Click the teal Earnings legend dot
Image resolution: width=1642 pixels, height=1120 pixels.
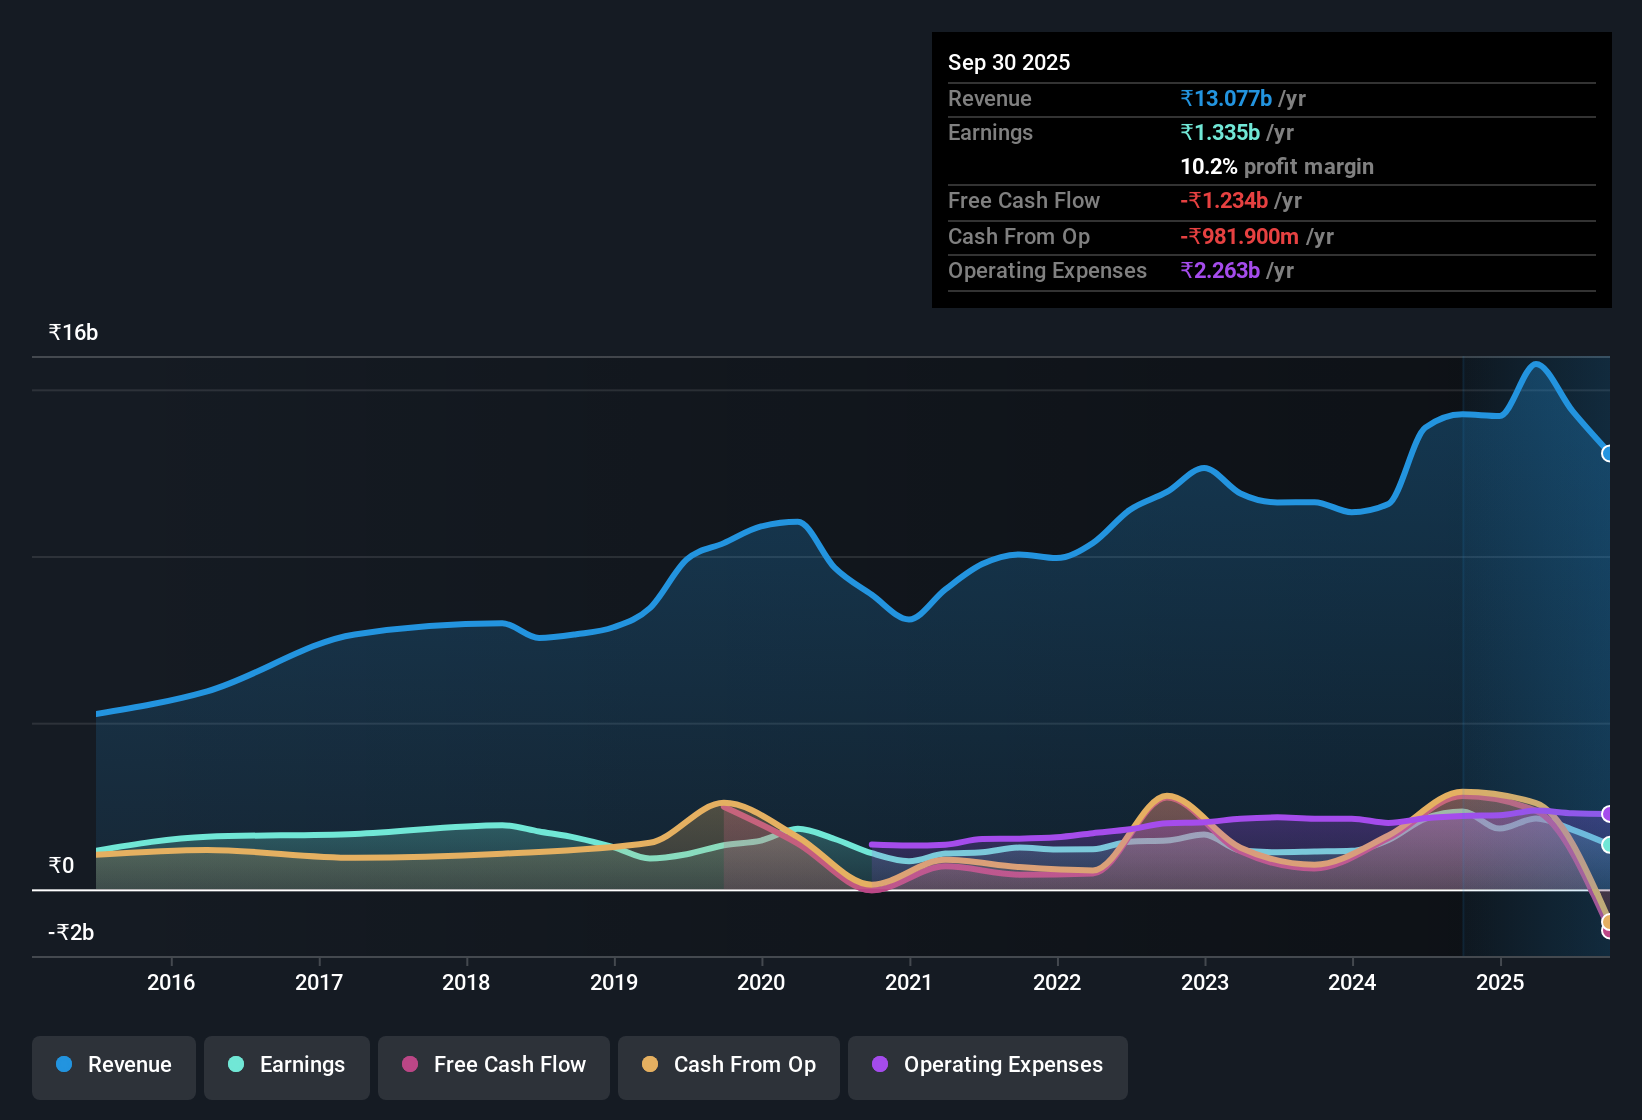(x=236, y=1064)
